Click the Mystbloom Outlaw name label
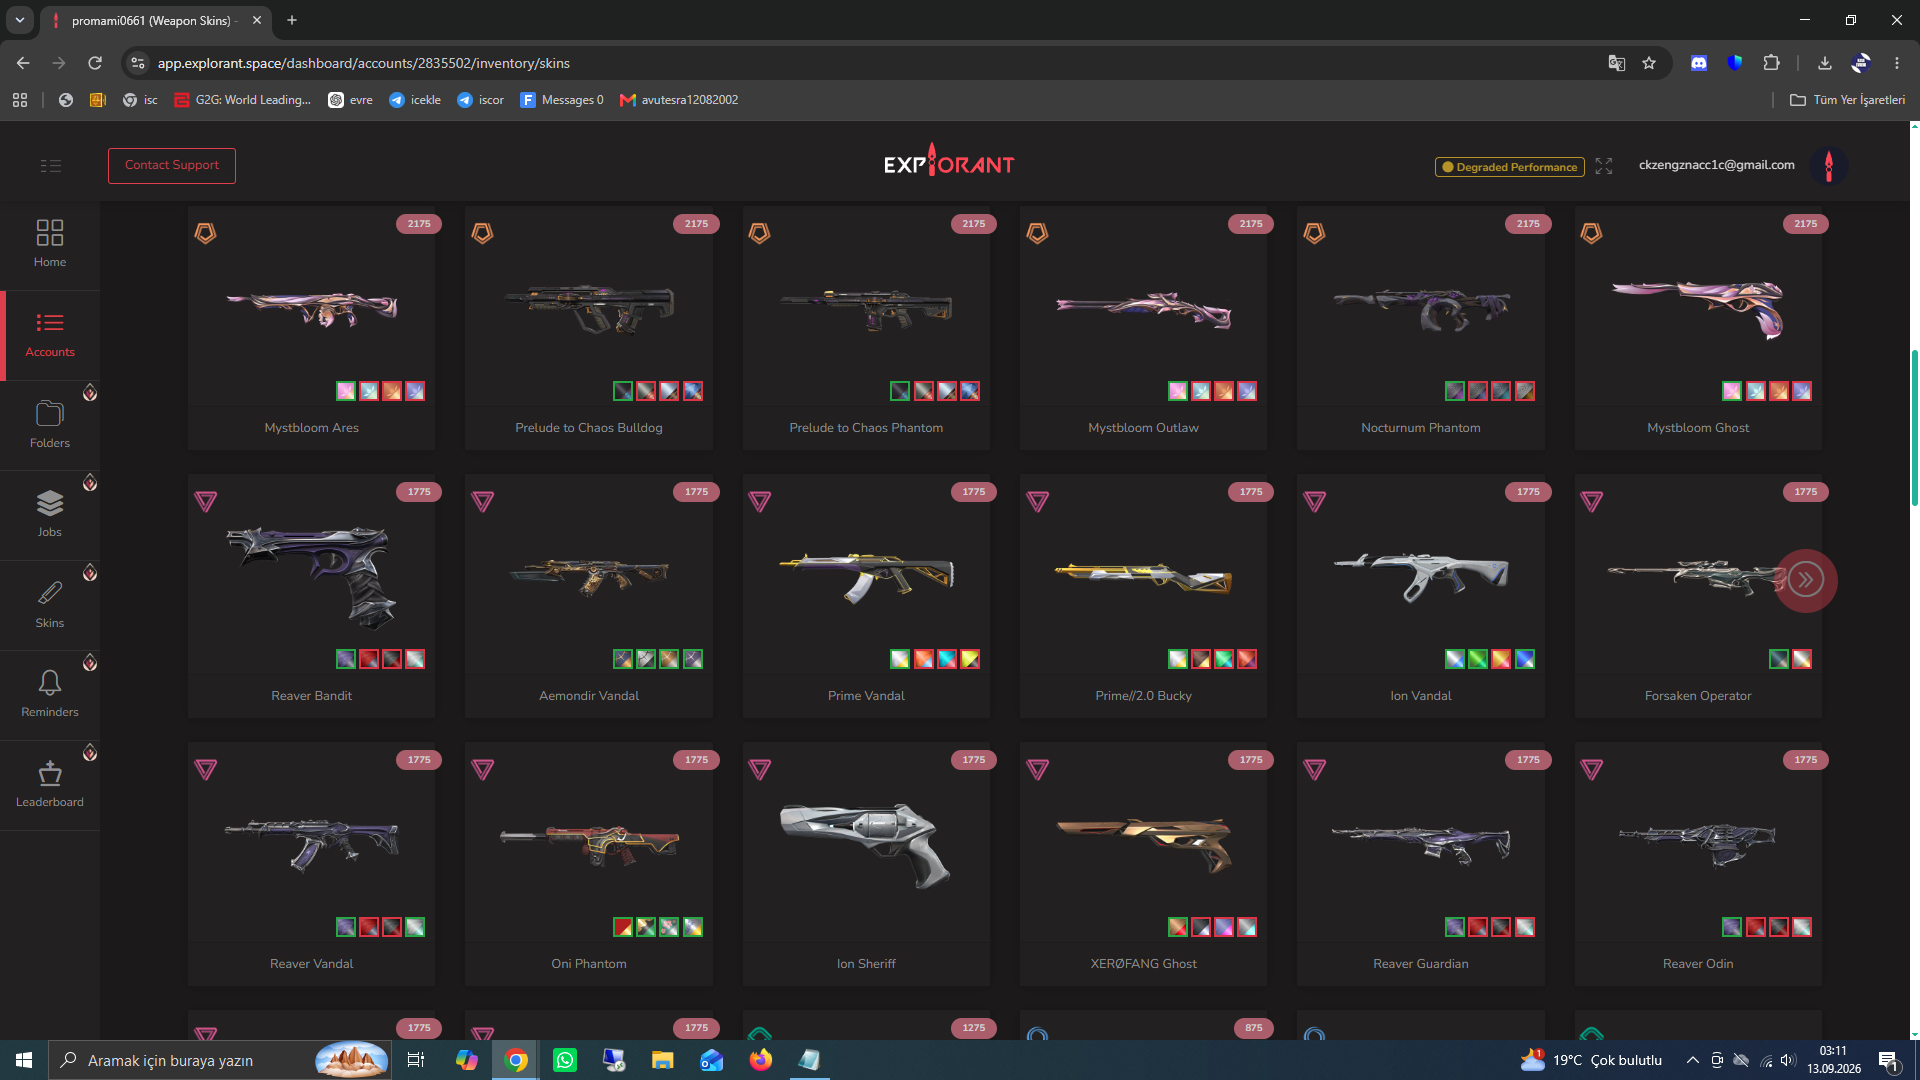This screenshot has width=1920, height=1080. [x=1143, y=428]
